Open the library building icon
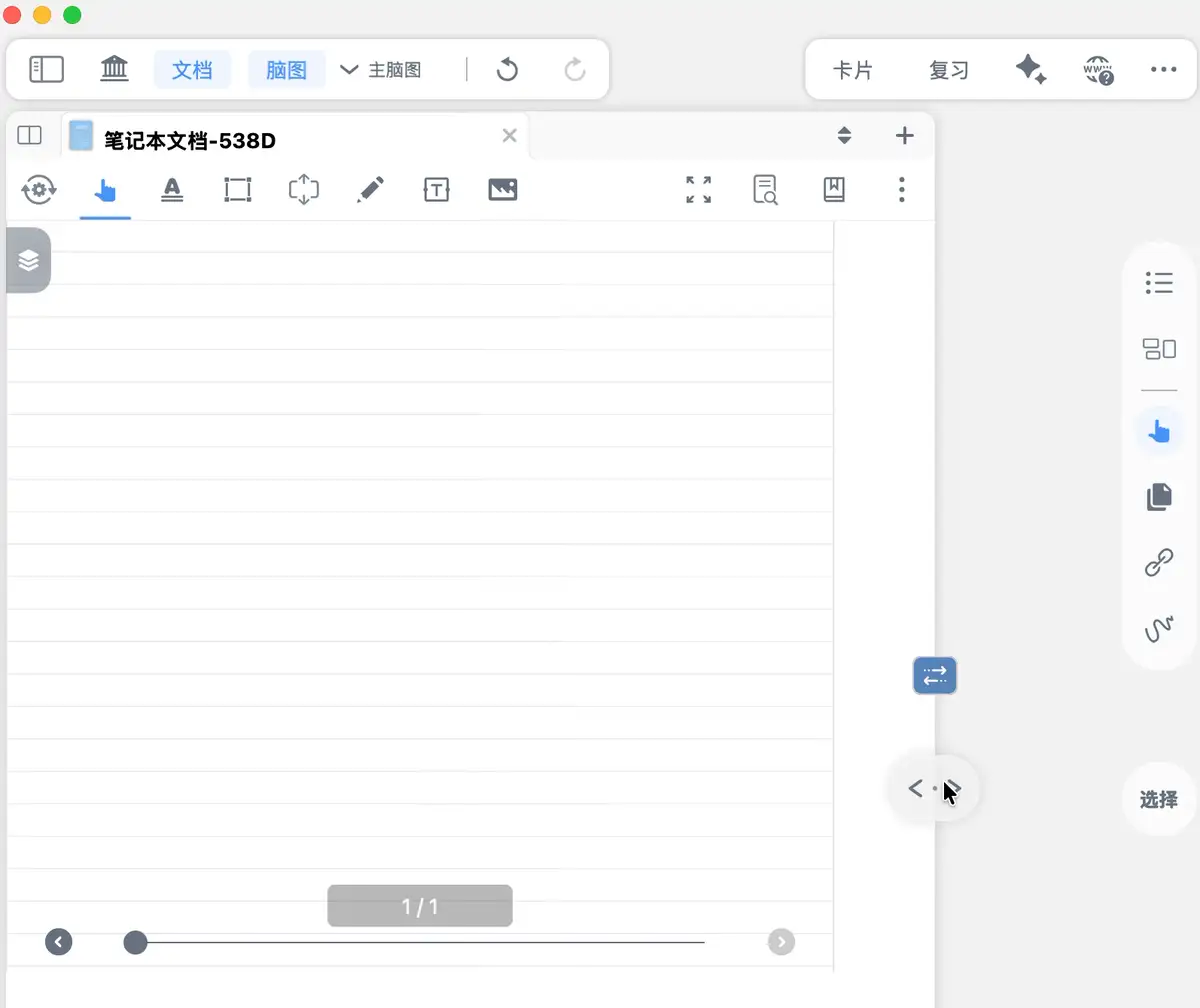The width and height of the screenshot is (1200, 1008). tap(115, 69)
